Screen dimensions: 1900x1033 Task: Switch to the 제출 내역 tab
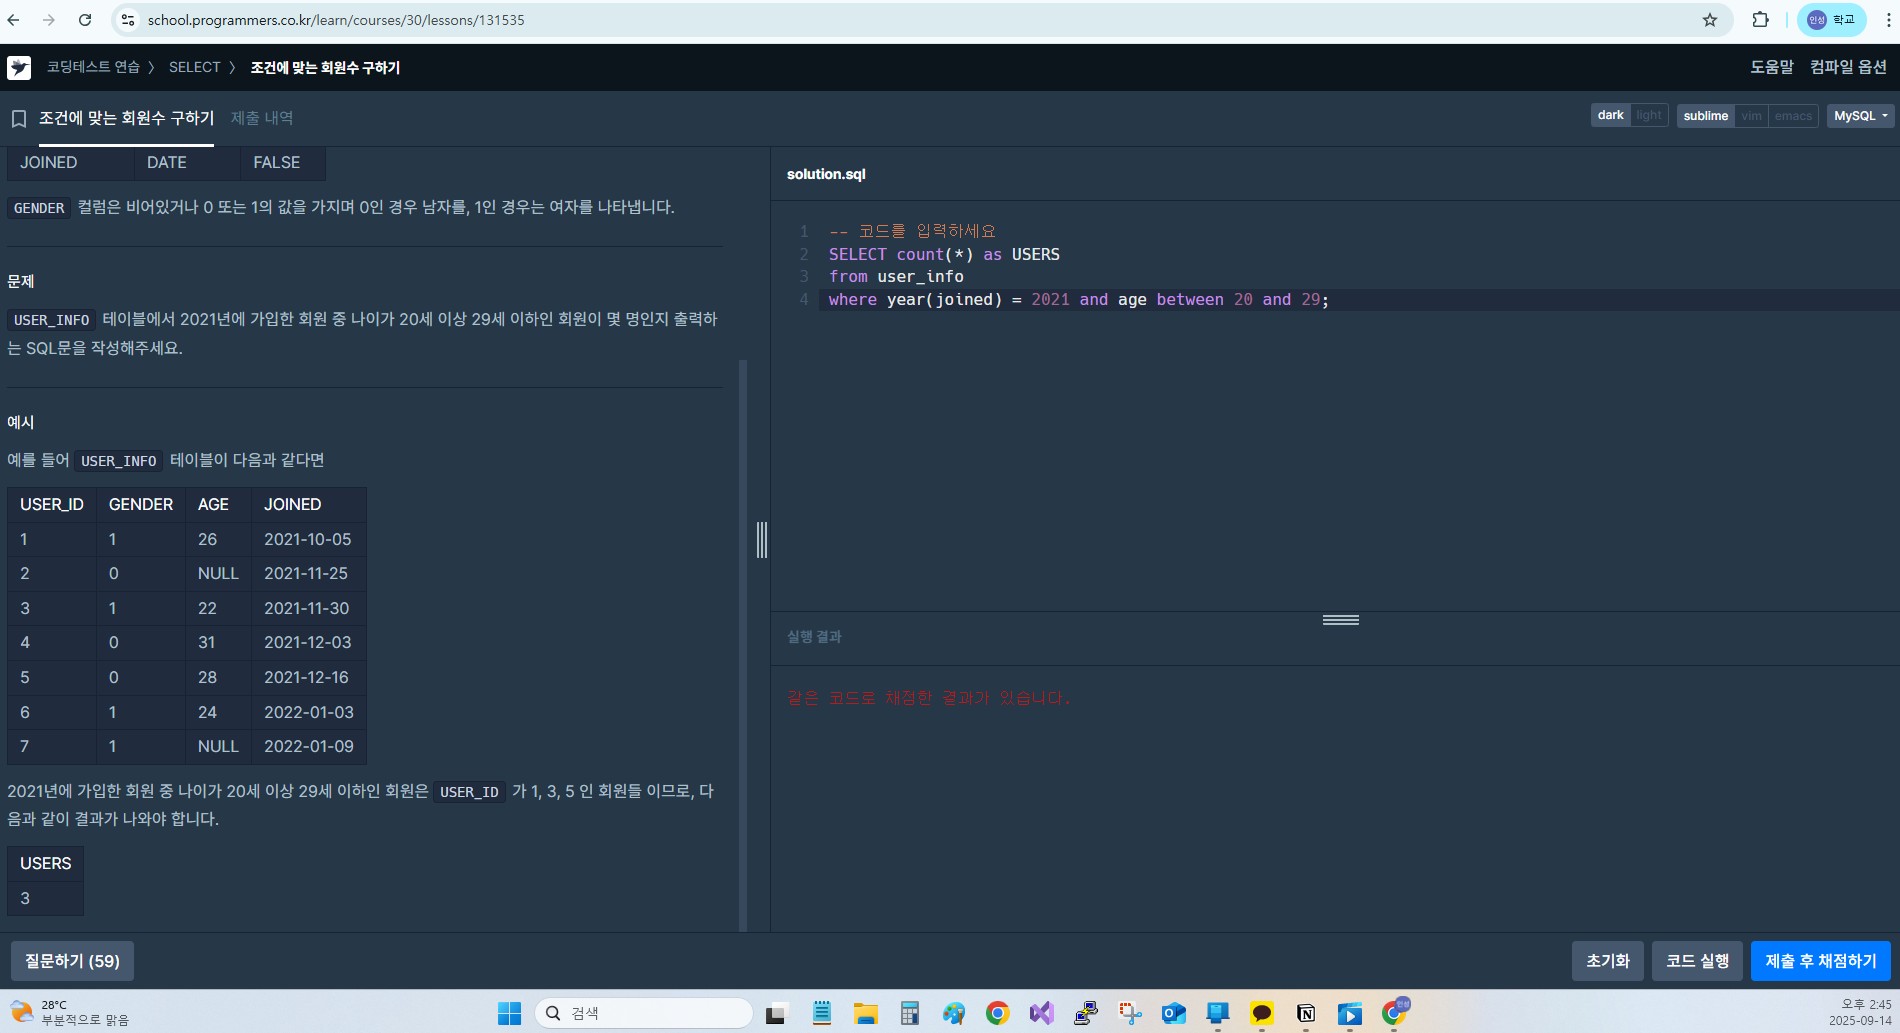[262, 118]
